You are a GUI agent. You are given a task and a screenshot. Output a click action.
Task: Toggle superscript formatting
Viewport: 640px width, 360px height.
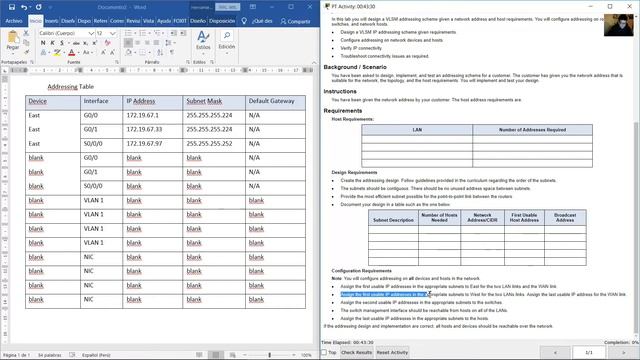point(95,43)
